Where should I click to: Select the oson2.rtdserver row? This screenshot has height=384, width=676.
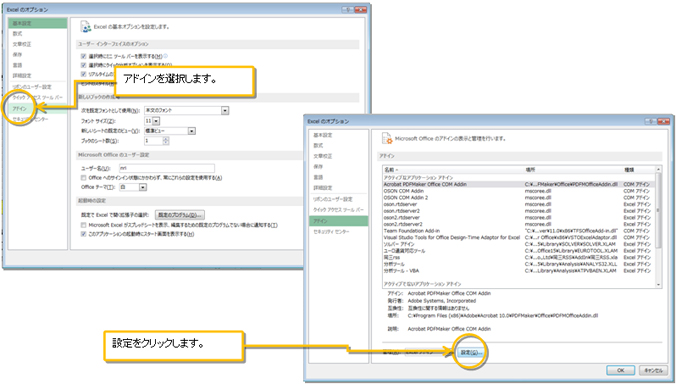519,218
